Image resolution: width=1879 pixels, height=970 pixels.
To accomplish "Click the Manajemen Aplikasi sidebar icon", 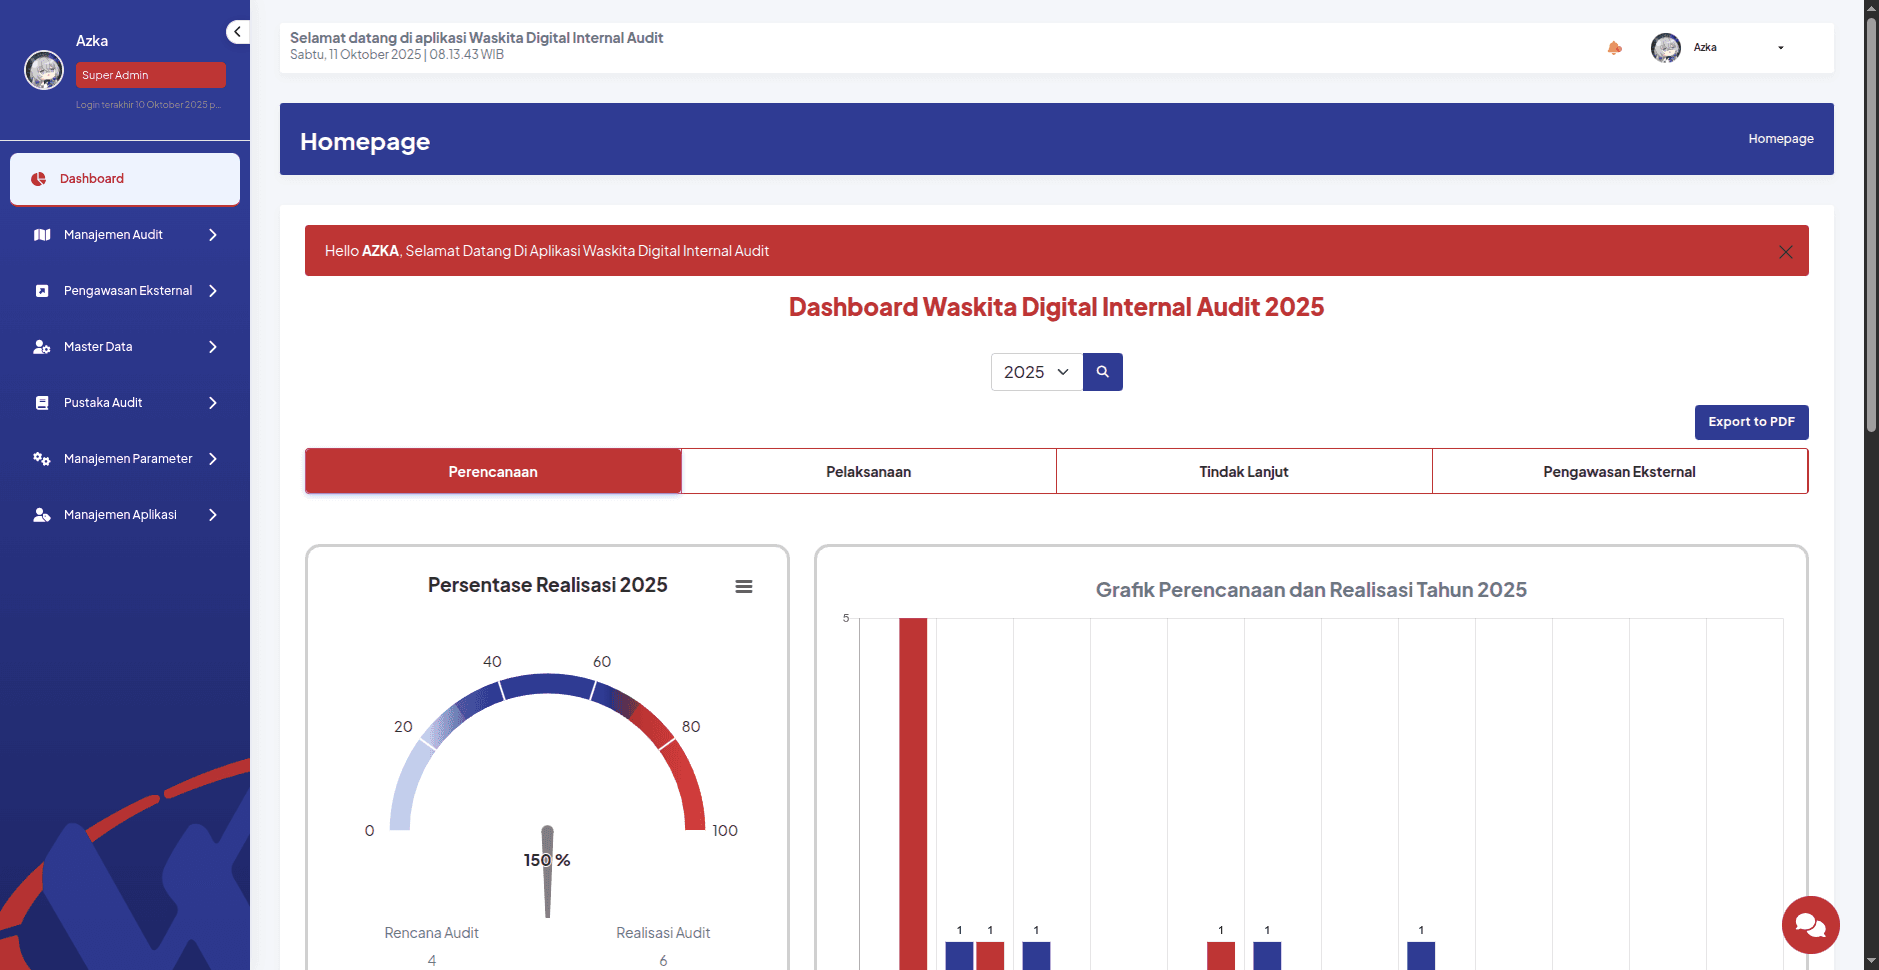I will [42, 514].
